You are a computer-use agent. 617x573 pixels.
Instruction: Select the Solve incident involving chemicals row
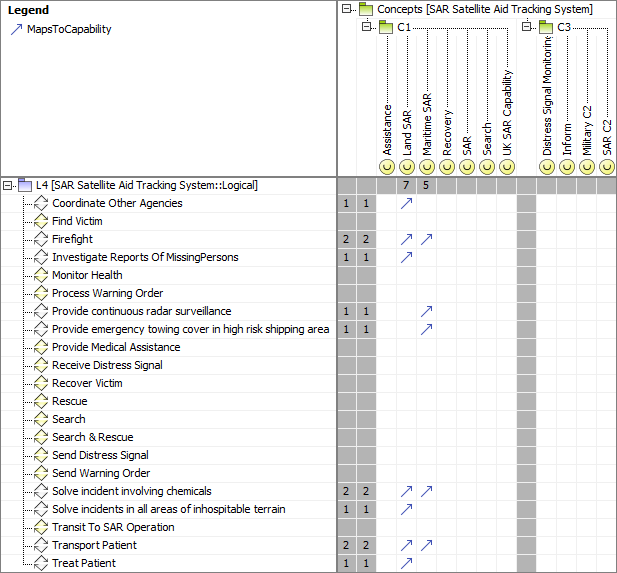168,491
